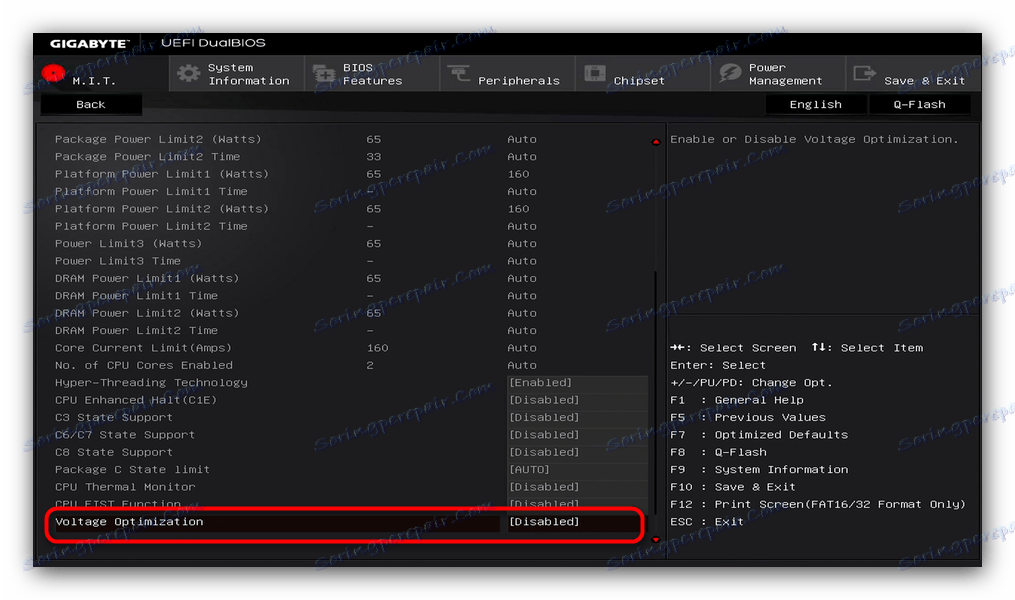Switch to System Information tab
Image resolution: width=1015 pixels, height=600 pixels.
(x=236, y=73)
